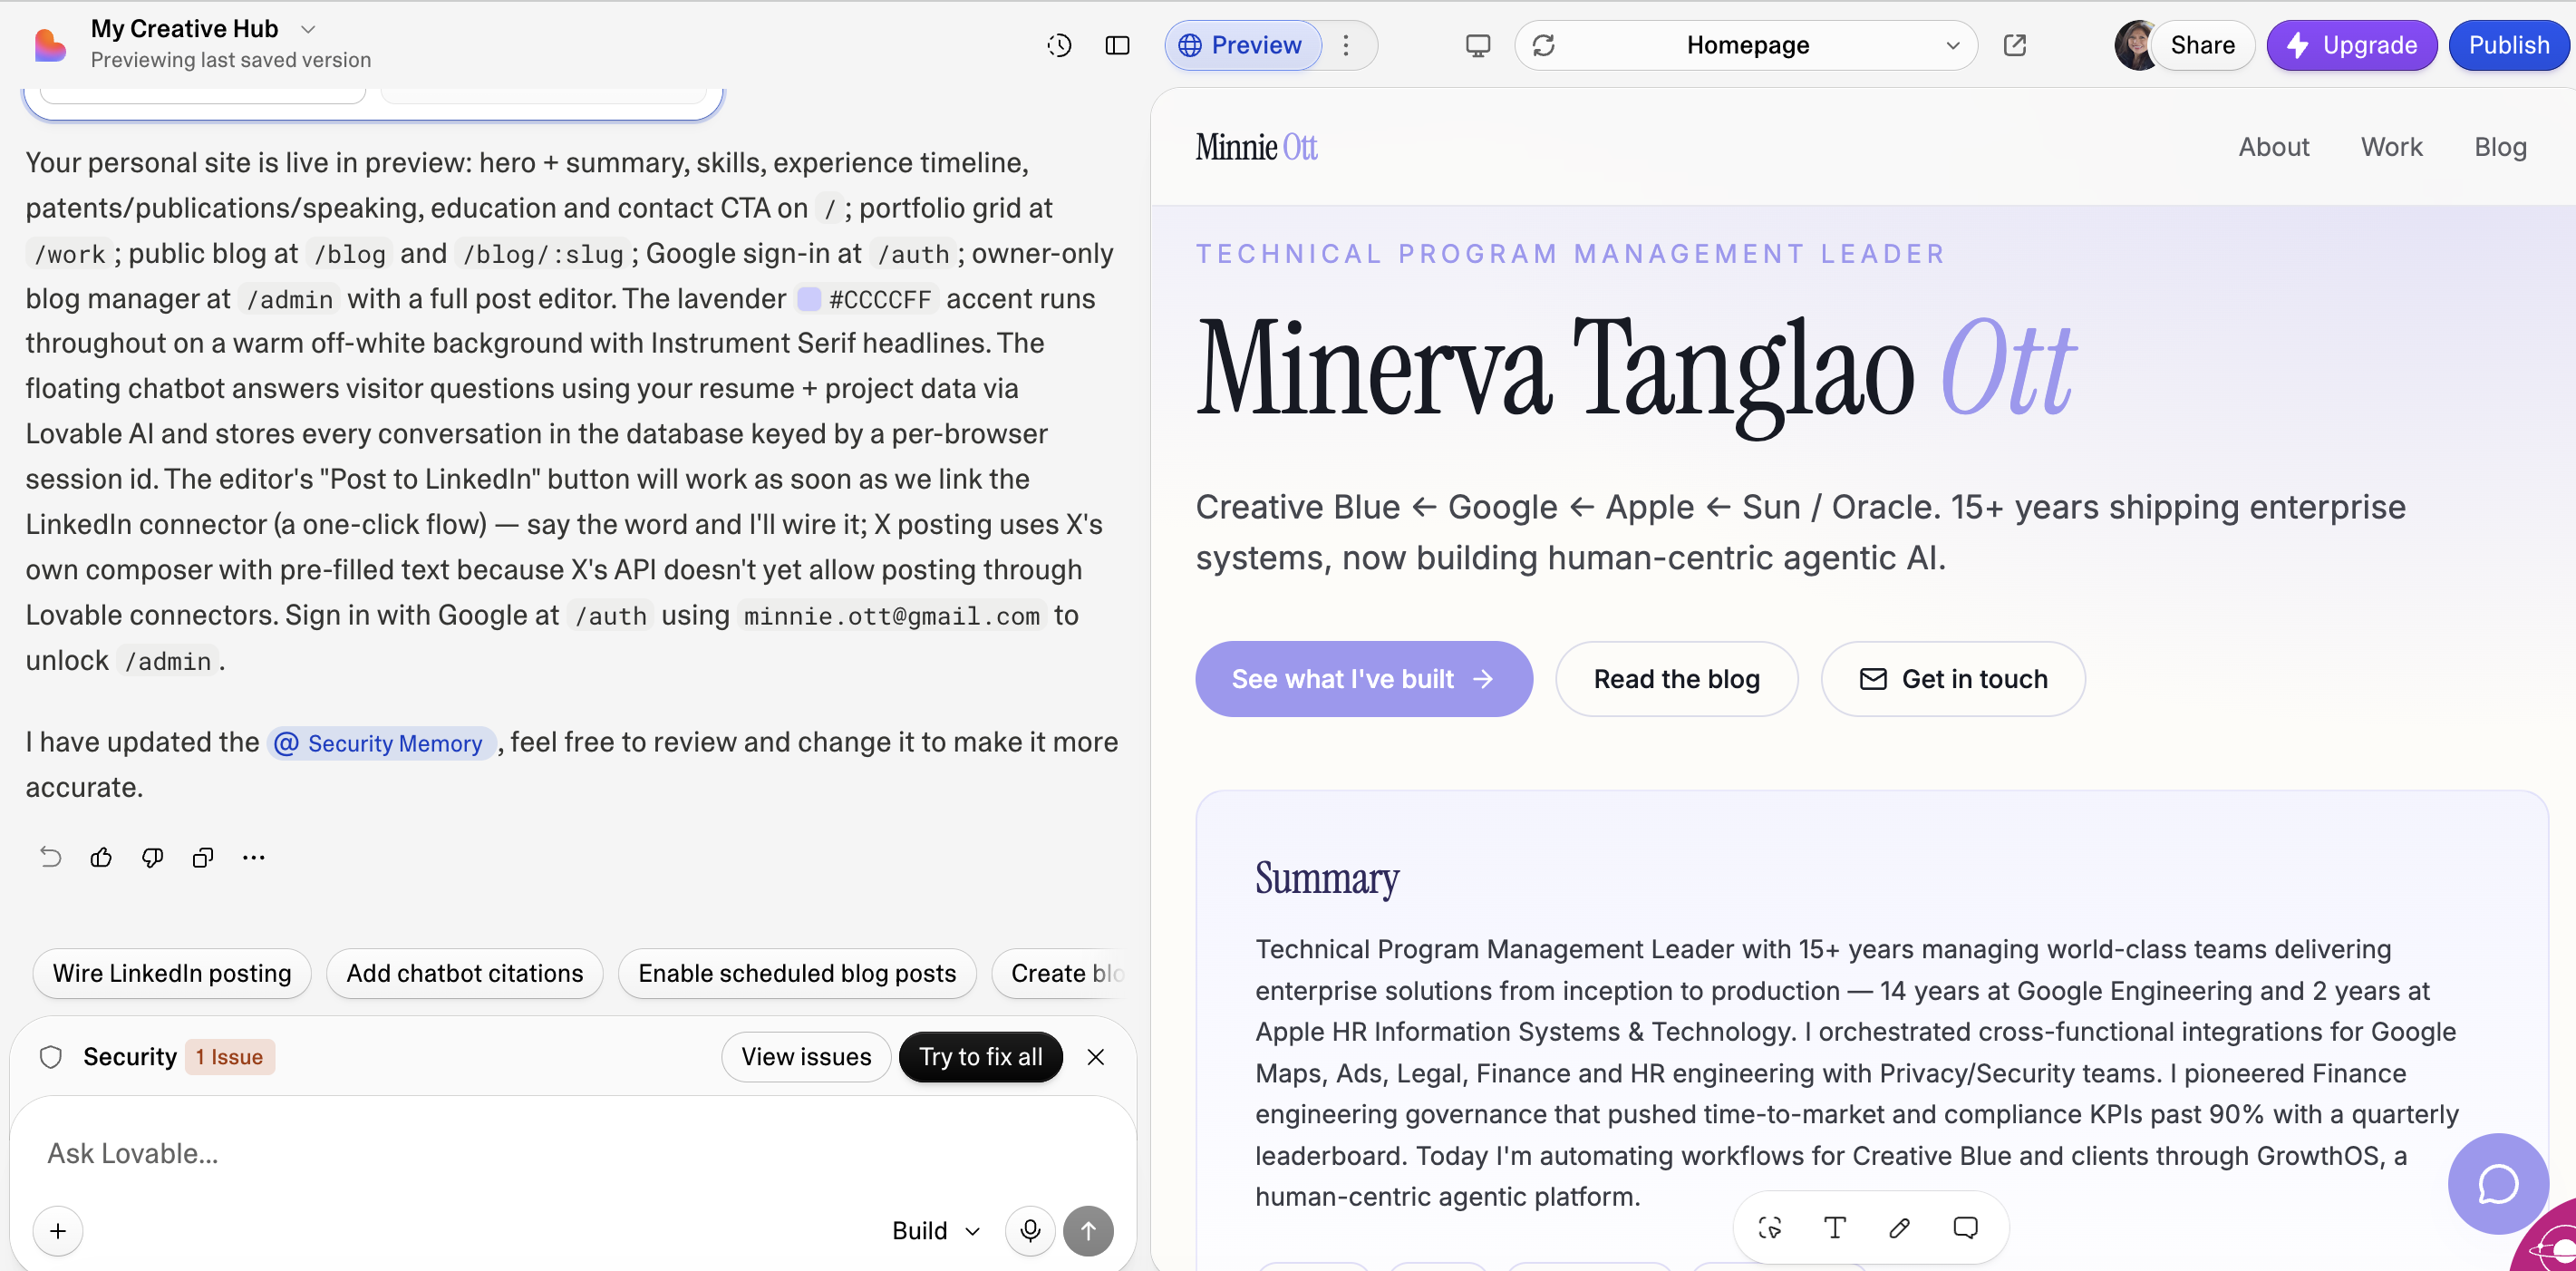Go to Blog in the site nav

[2500, 147]
